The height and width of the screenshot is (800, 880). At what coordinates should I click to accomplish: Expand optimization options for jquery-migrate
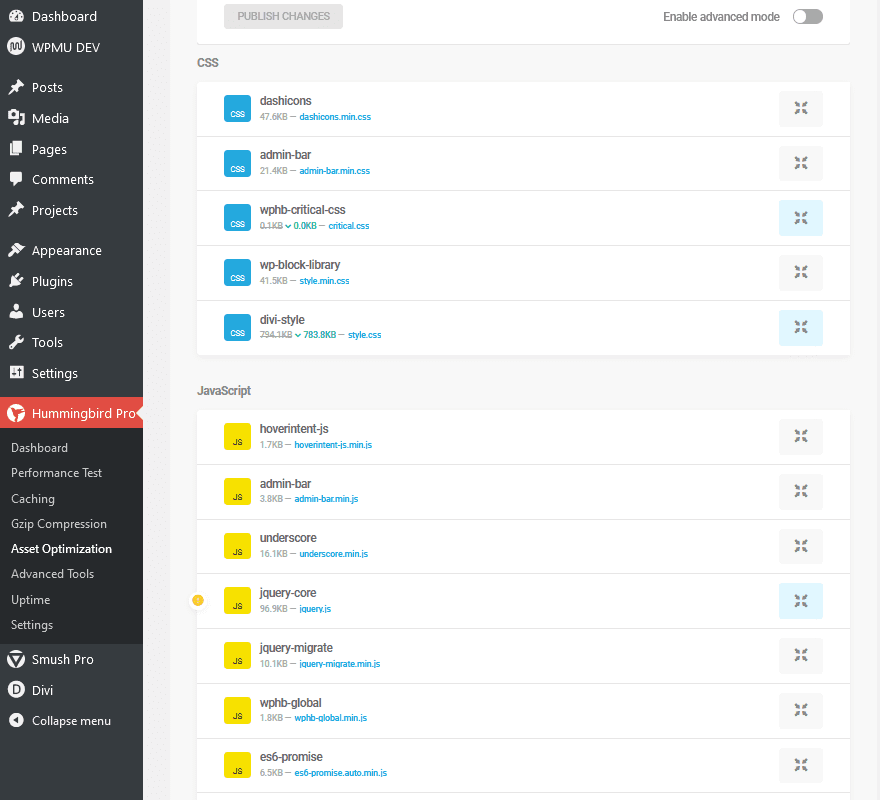coord(800,655)
